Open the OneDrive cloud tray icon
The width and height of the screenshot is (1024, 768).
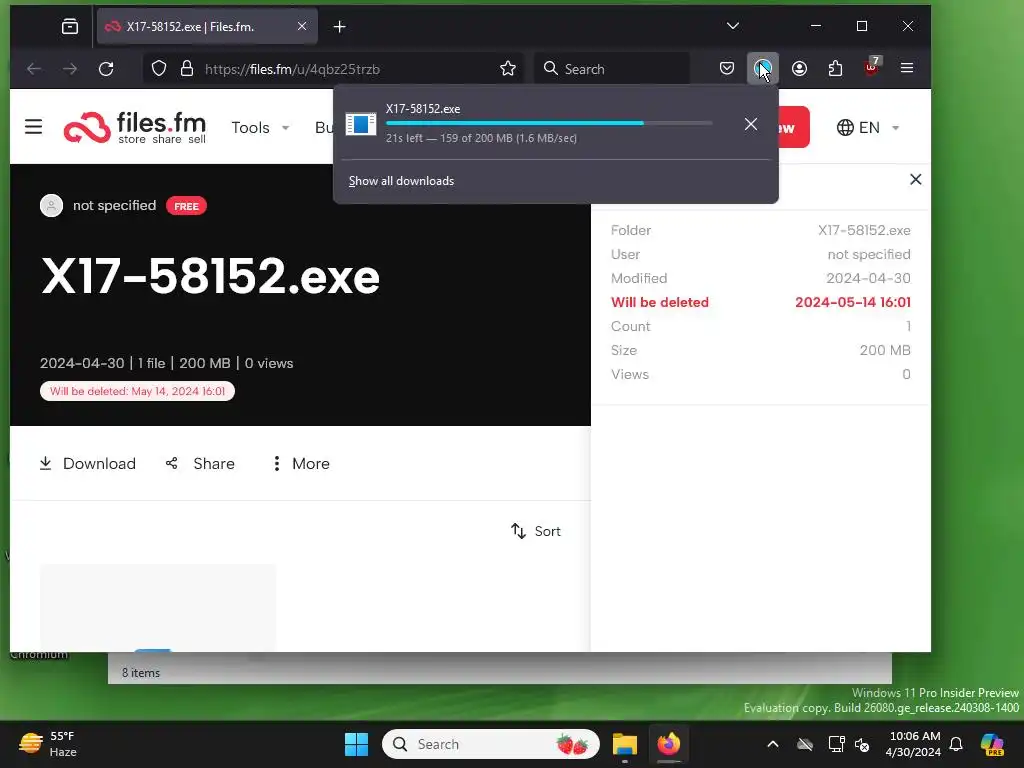click(x=805, y=744)
